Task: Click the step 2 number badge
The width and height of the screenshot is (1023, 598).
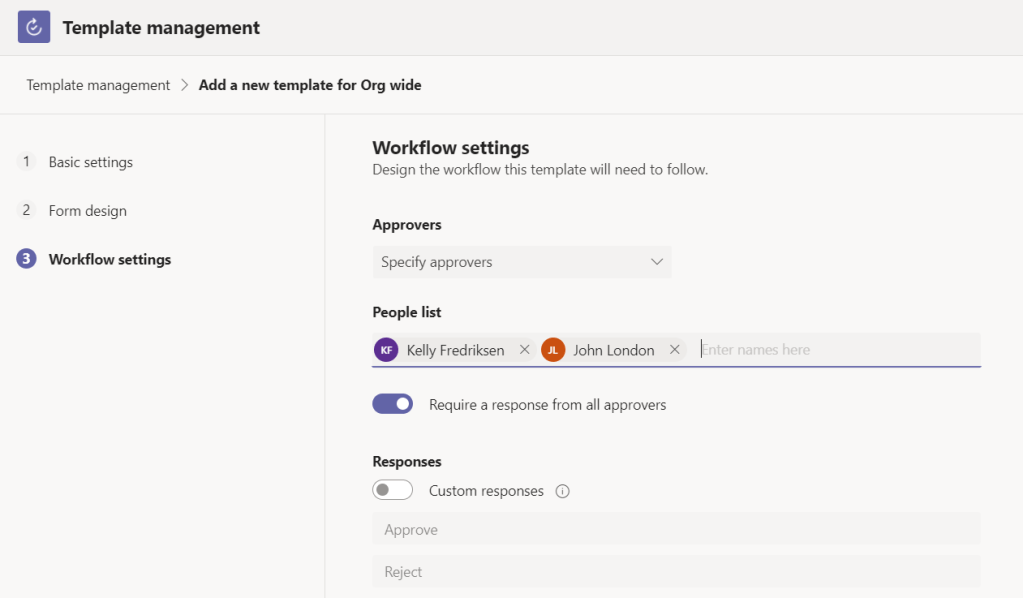Action: click(x=26, y=210)
